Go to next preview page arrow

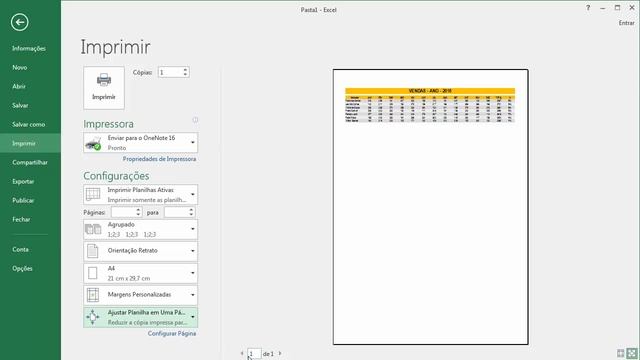[x=280, y=353]
